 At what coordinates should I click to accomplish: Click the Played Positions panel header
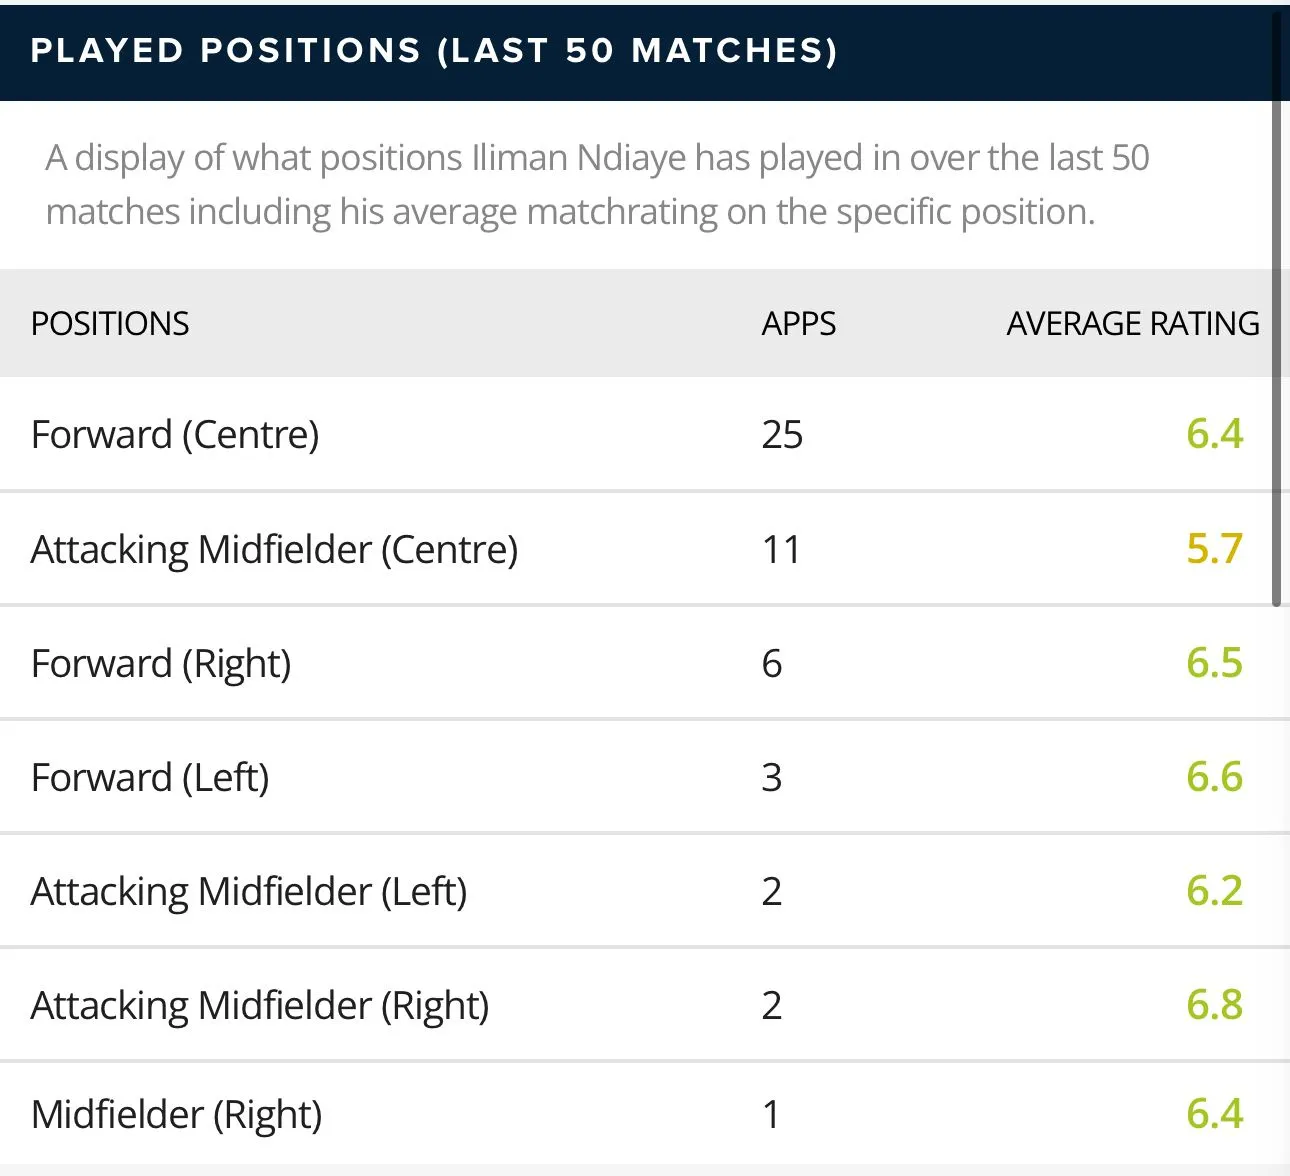(x=434, y=51)
